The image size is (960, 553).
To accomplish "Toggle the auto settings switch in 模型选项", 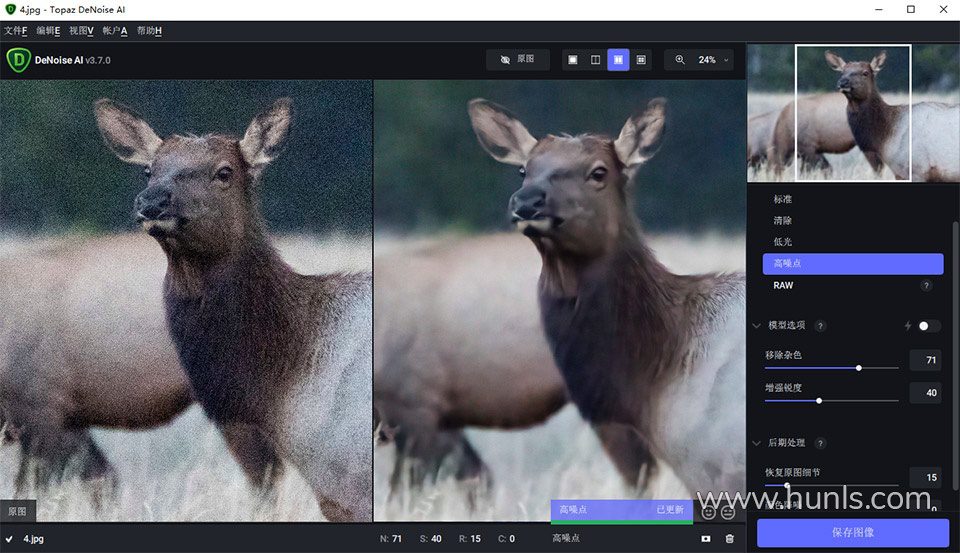I will click(x=929, y=326).
